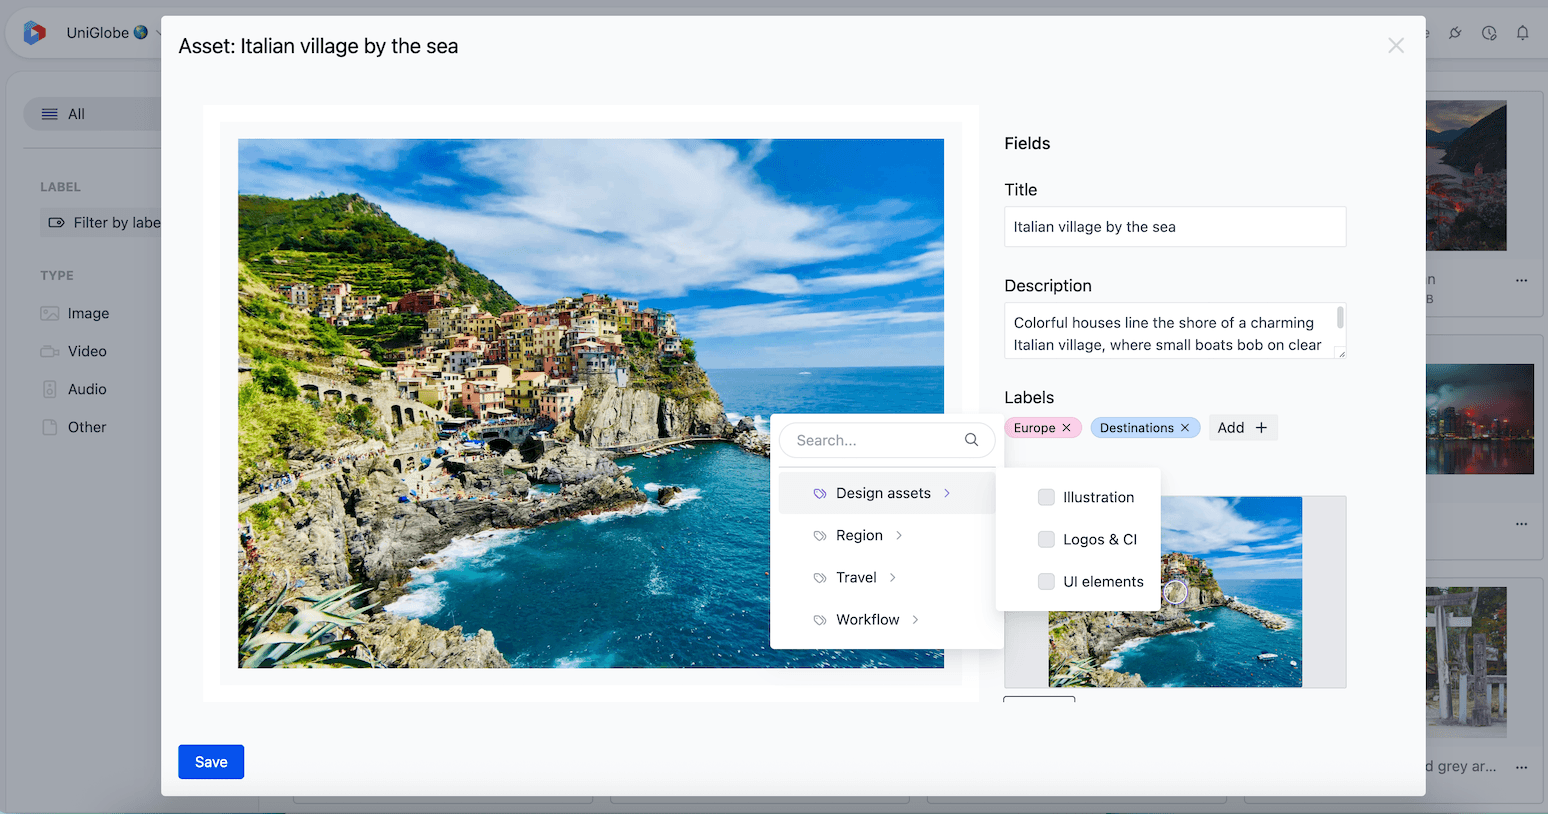Select the Audio type filter icon

49,389
